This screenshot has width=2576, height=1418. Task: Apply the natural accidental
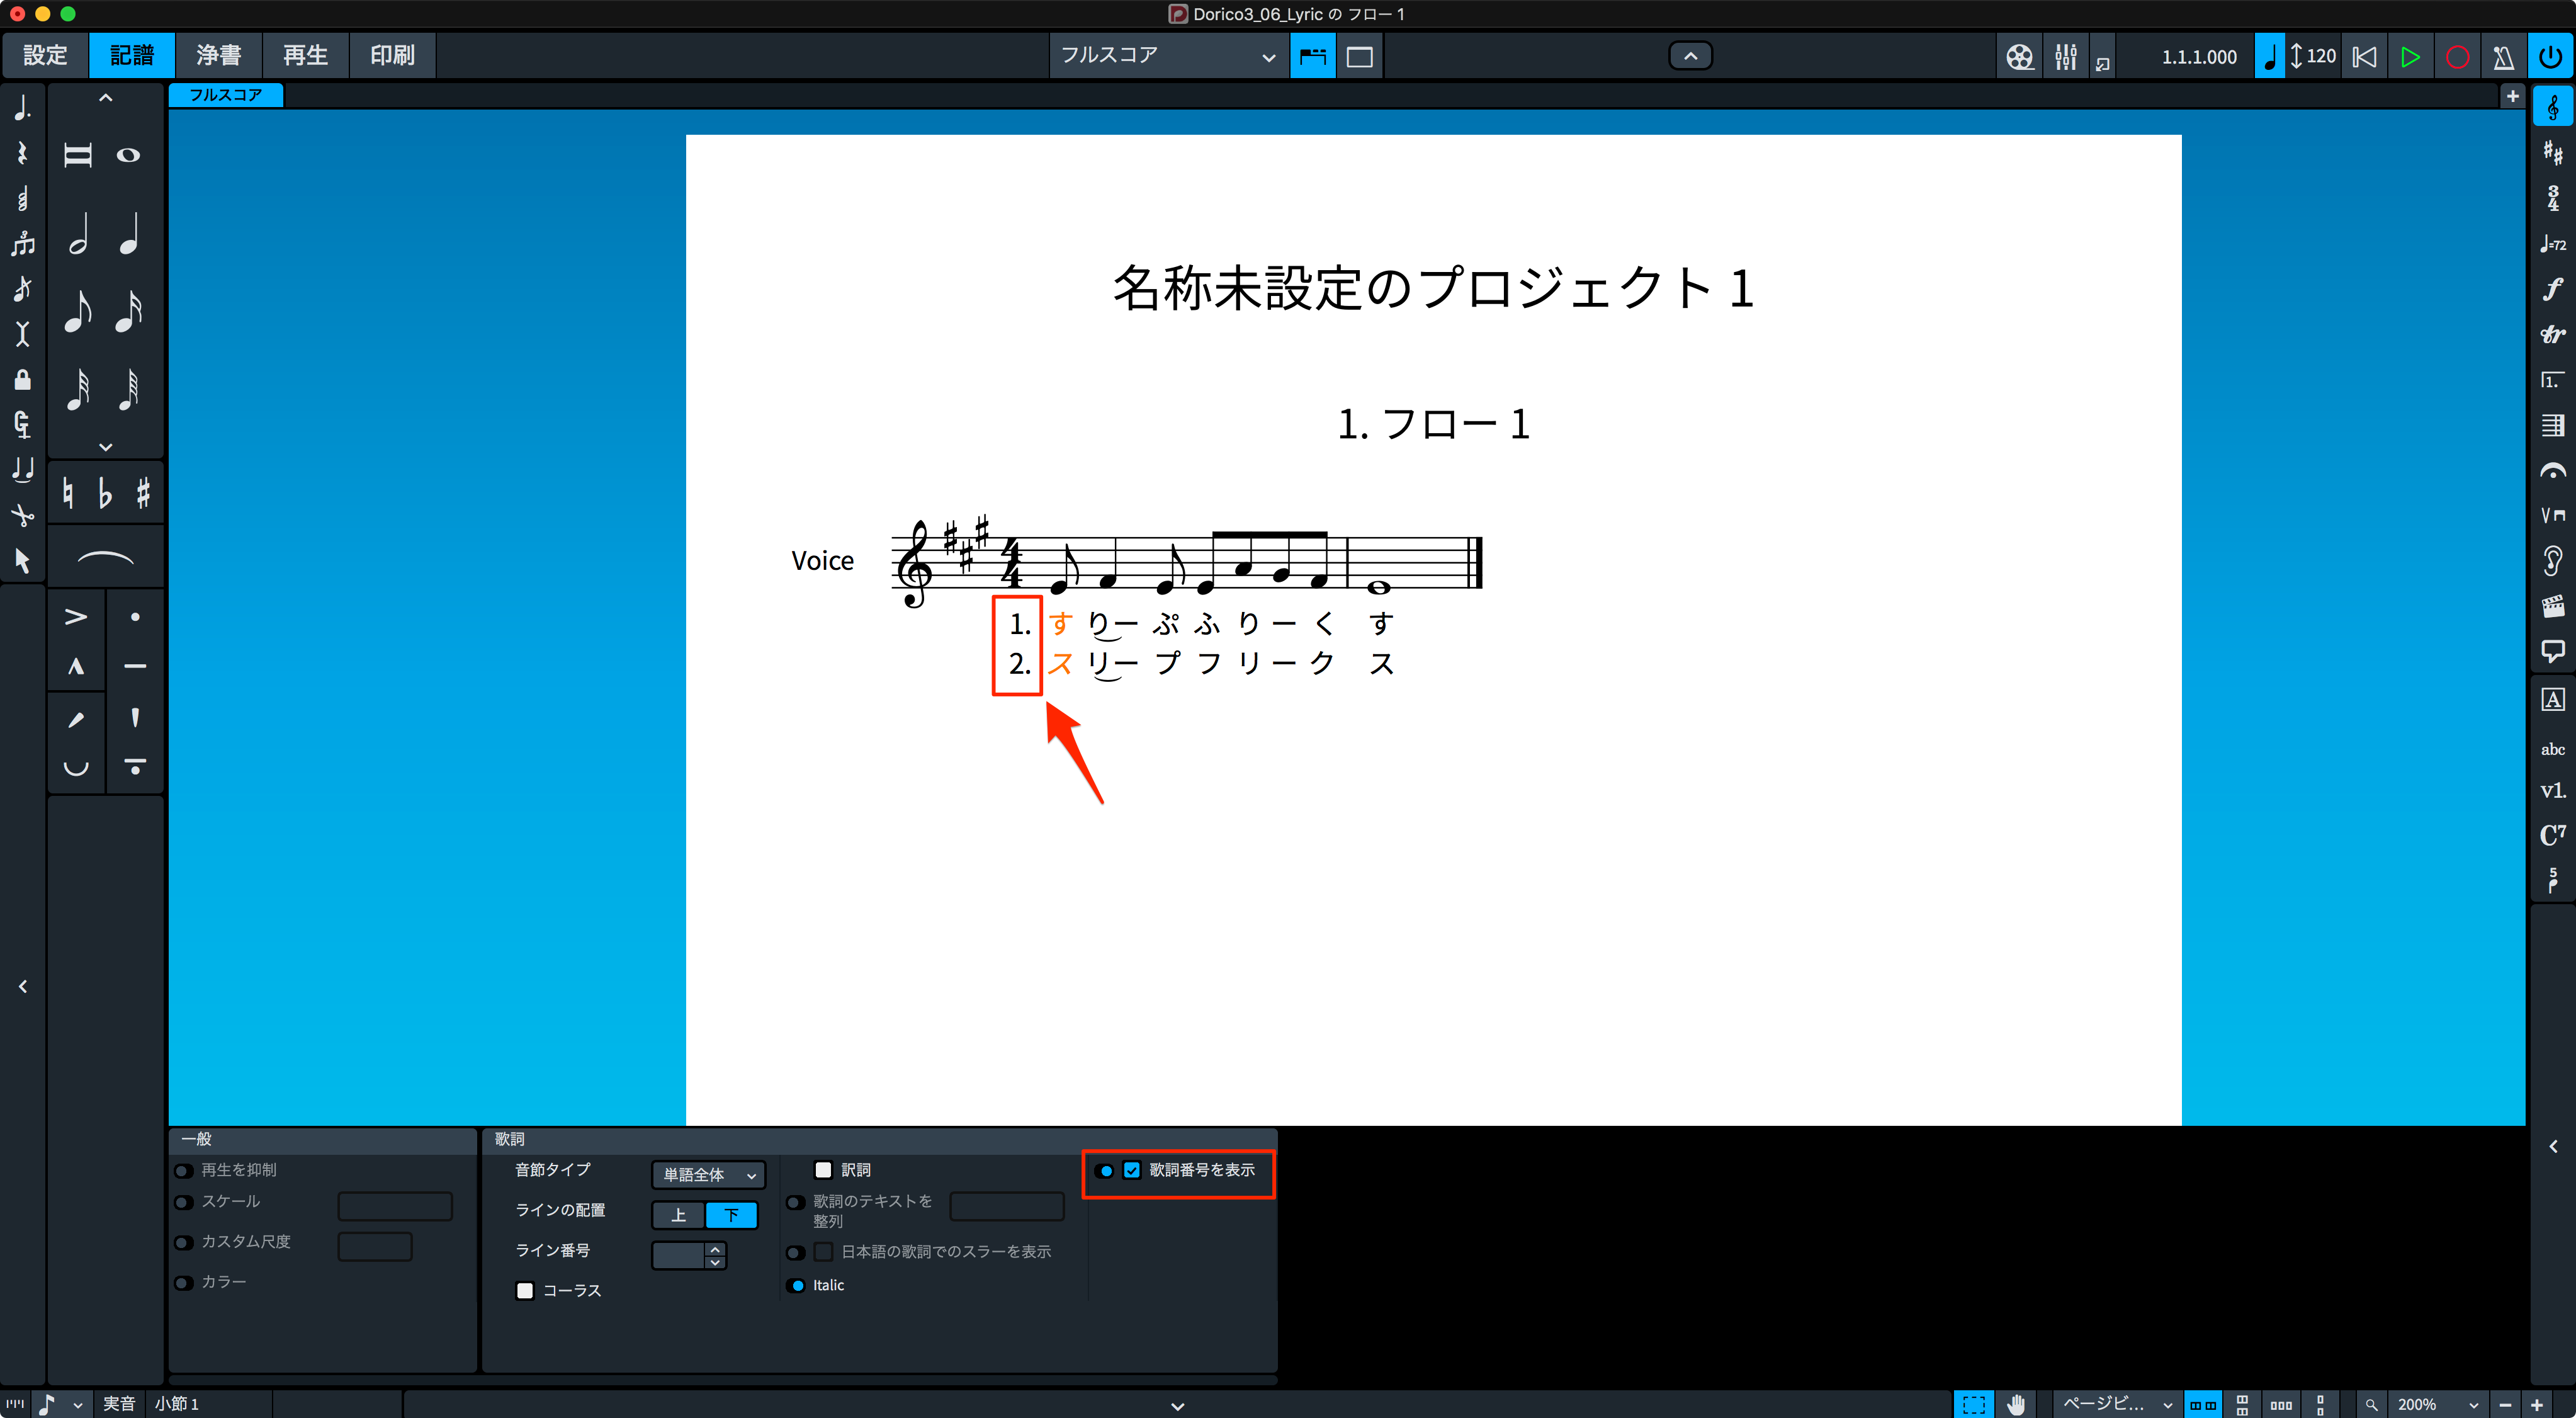(68, 493)
